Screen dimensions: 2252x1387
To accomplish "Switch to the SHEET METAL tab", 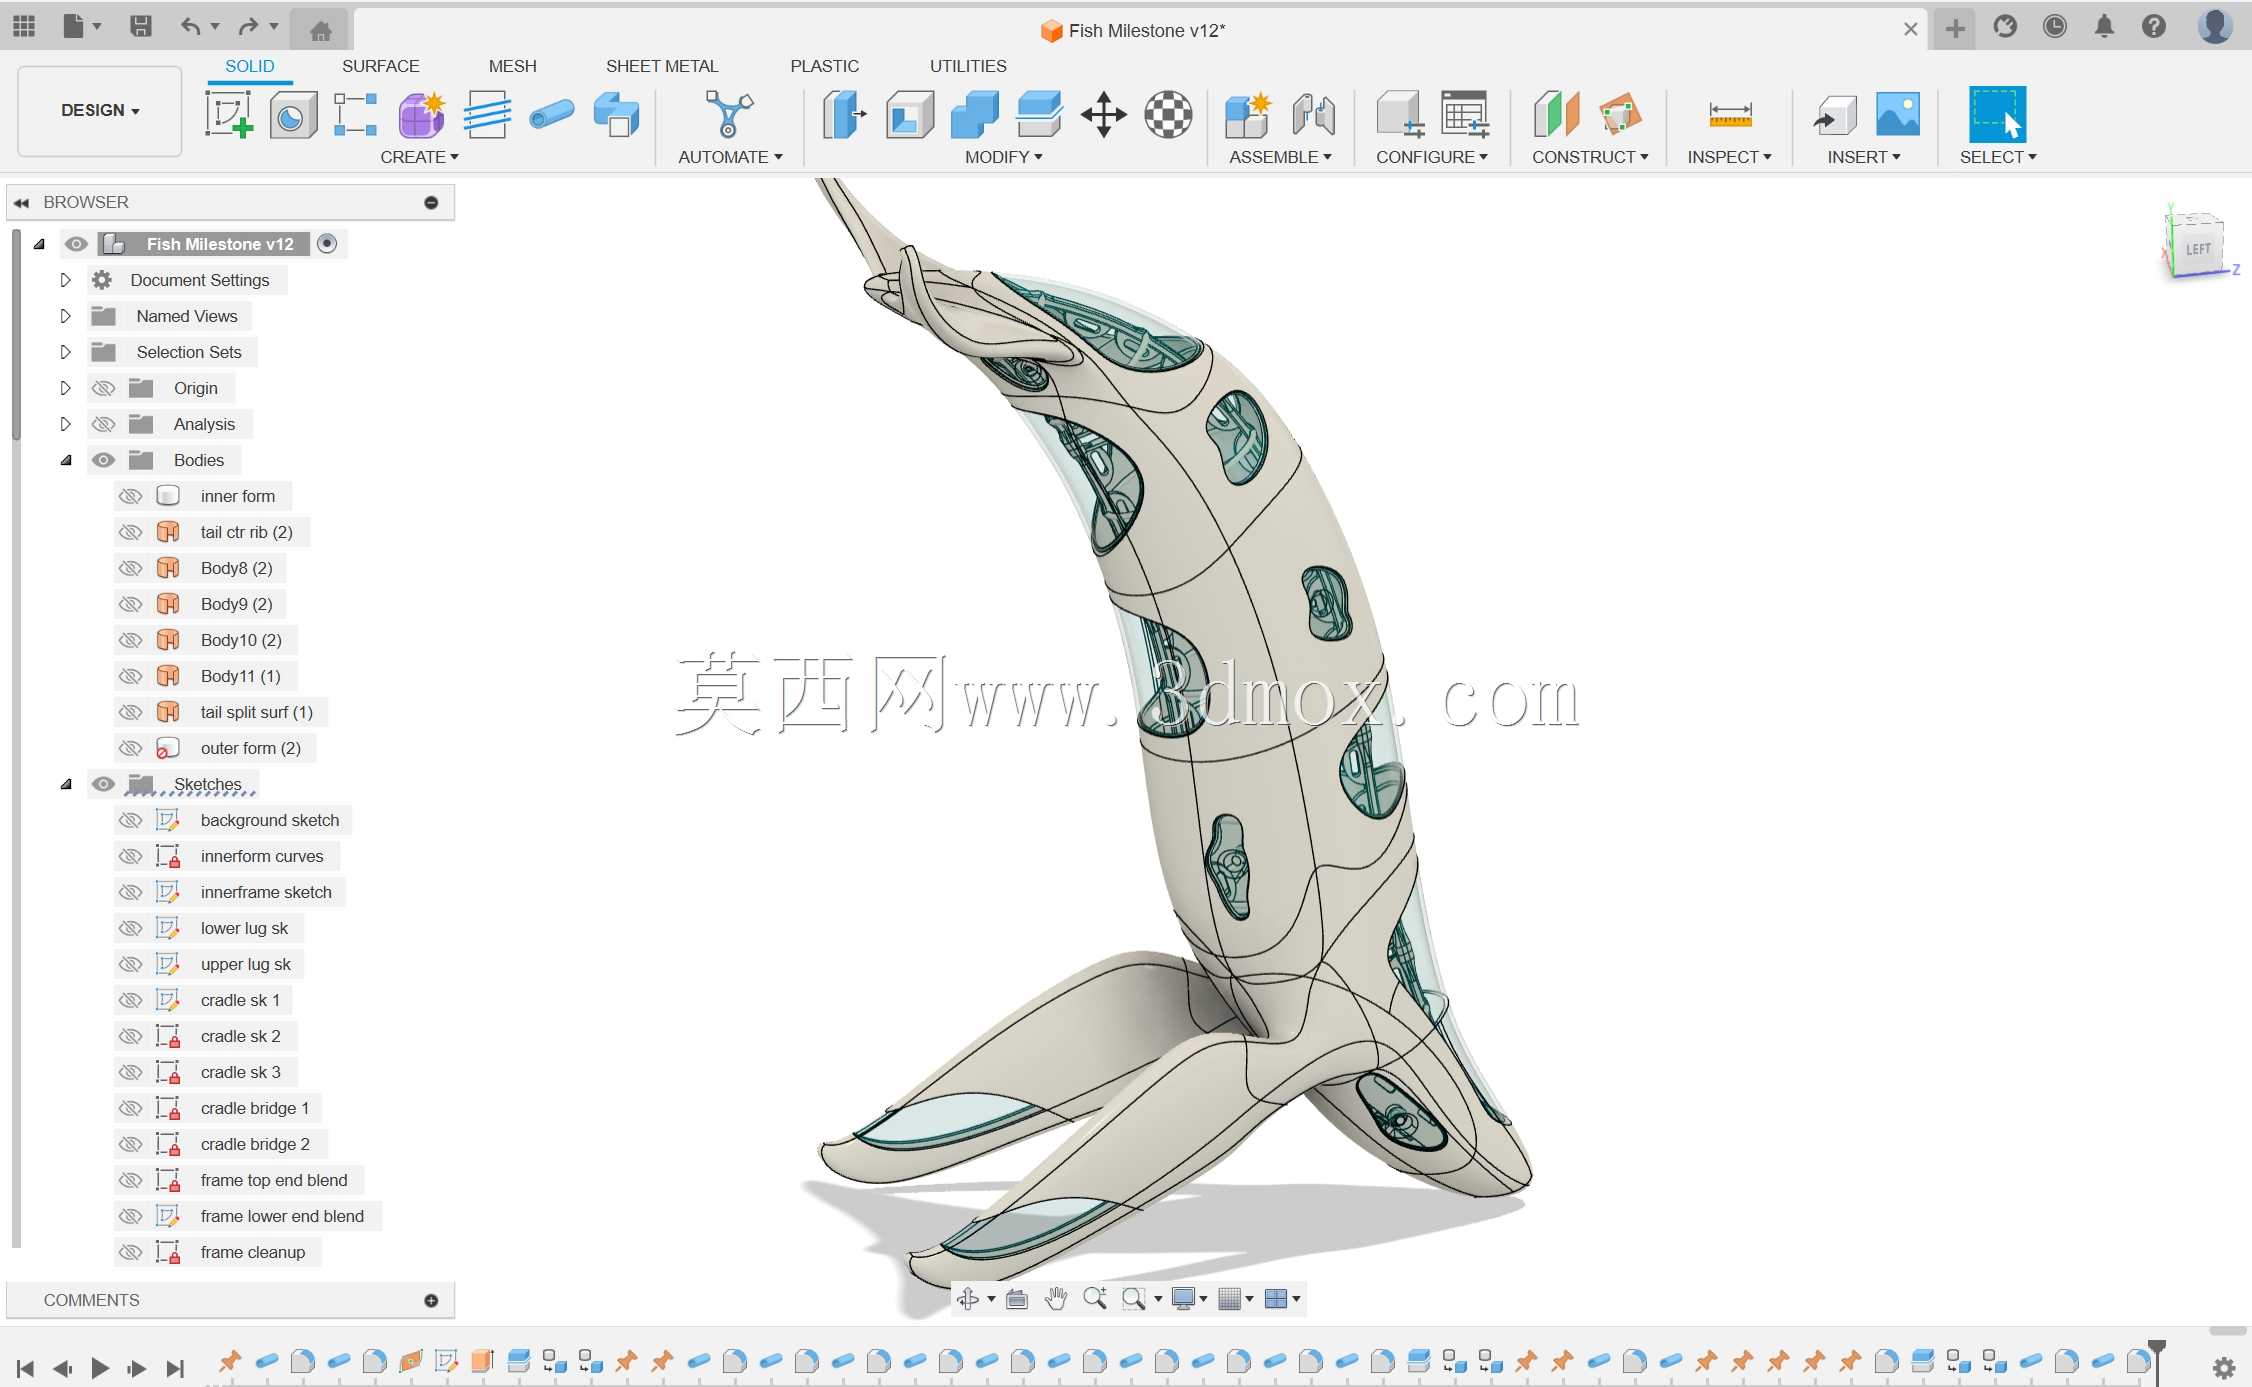I will 662,66.
